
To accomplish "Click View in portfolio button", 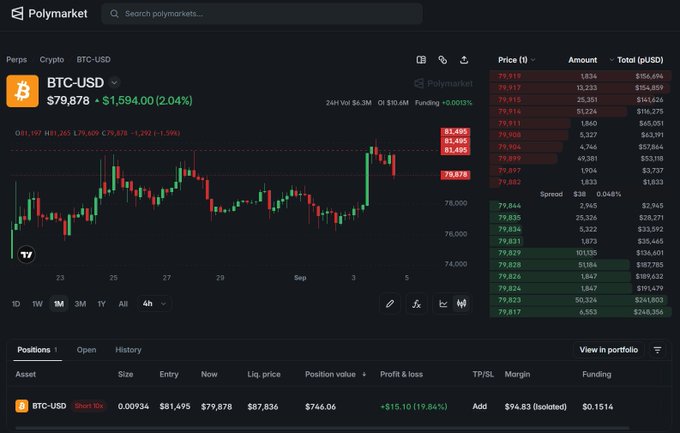I will tap(608, 350).
